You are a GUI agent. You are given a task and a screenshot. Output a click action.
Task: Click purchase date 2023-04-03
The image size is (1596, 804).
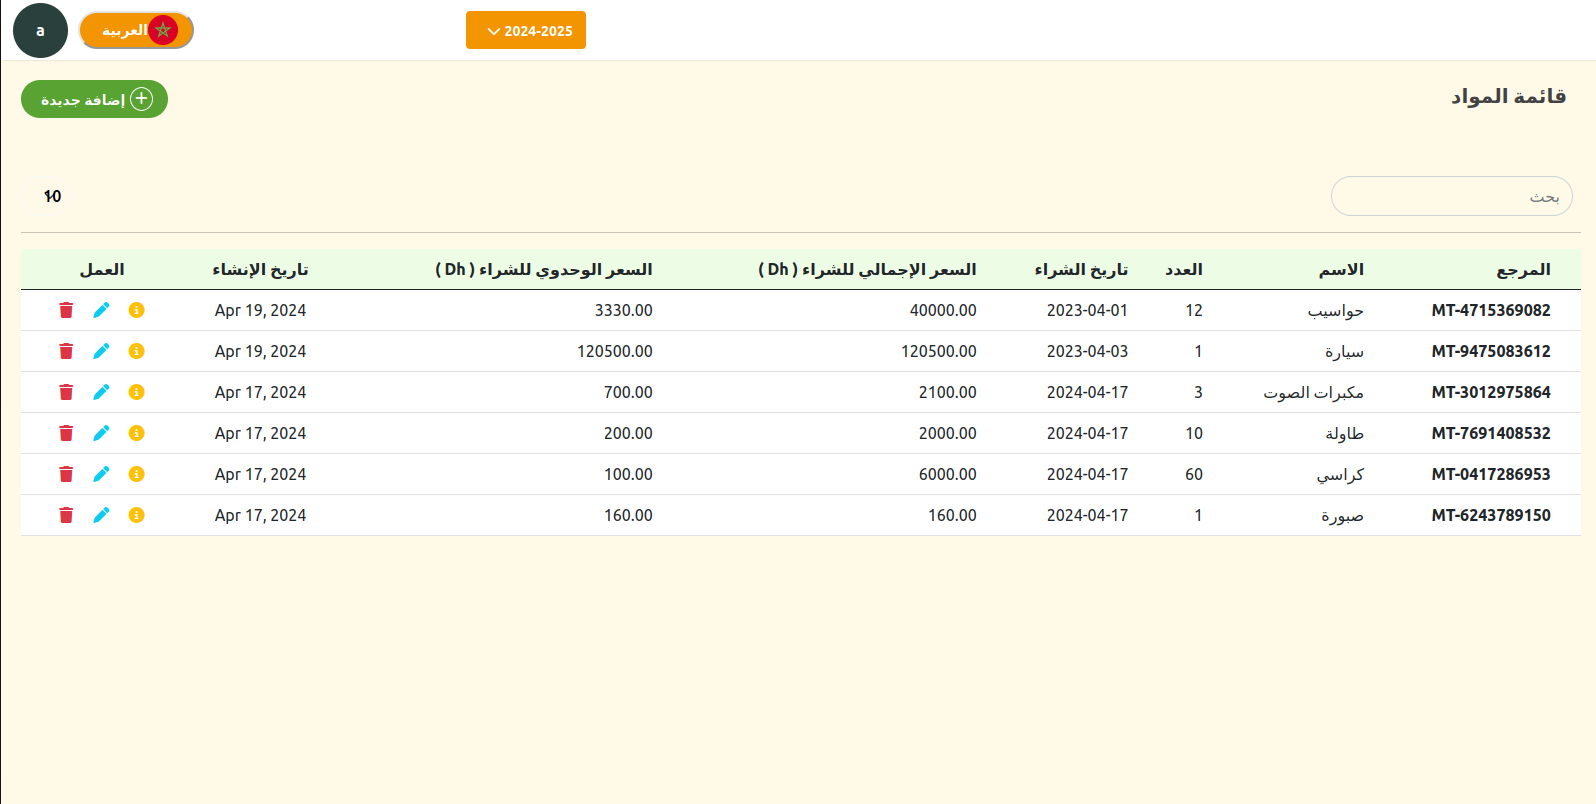[1087, 351]
